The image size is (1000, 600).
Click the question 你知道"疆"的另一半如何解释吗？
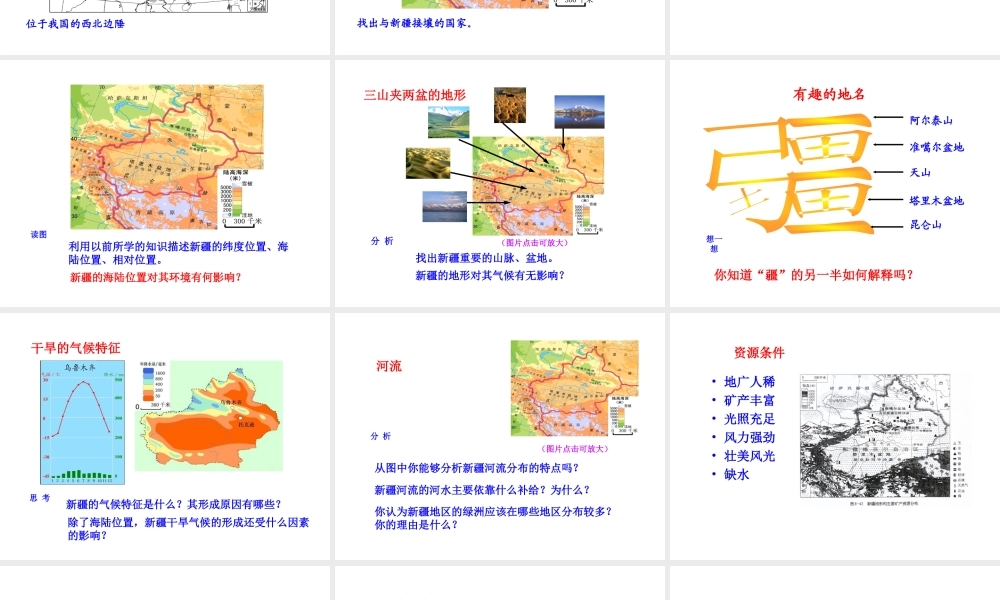[814, 275]
